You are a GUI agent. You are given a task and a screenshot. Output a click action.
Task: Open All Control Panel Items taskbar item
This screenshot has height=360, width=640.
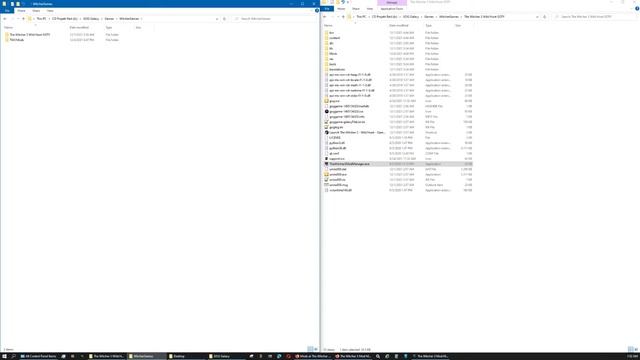(x=39, y=356)
